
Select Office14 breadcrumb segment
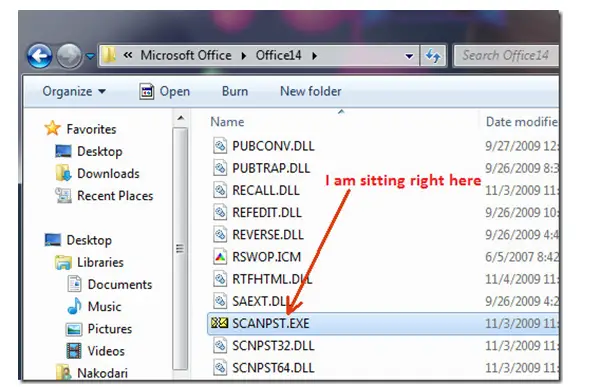[278, 56]
